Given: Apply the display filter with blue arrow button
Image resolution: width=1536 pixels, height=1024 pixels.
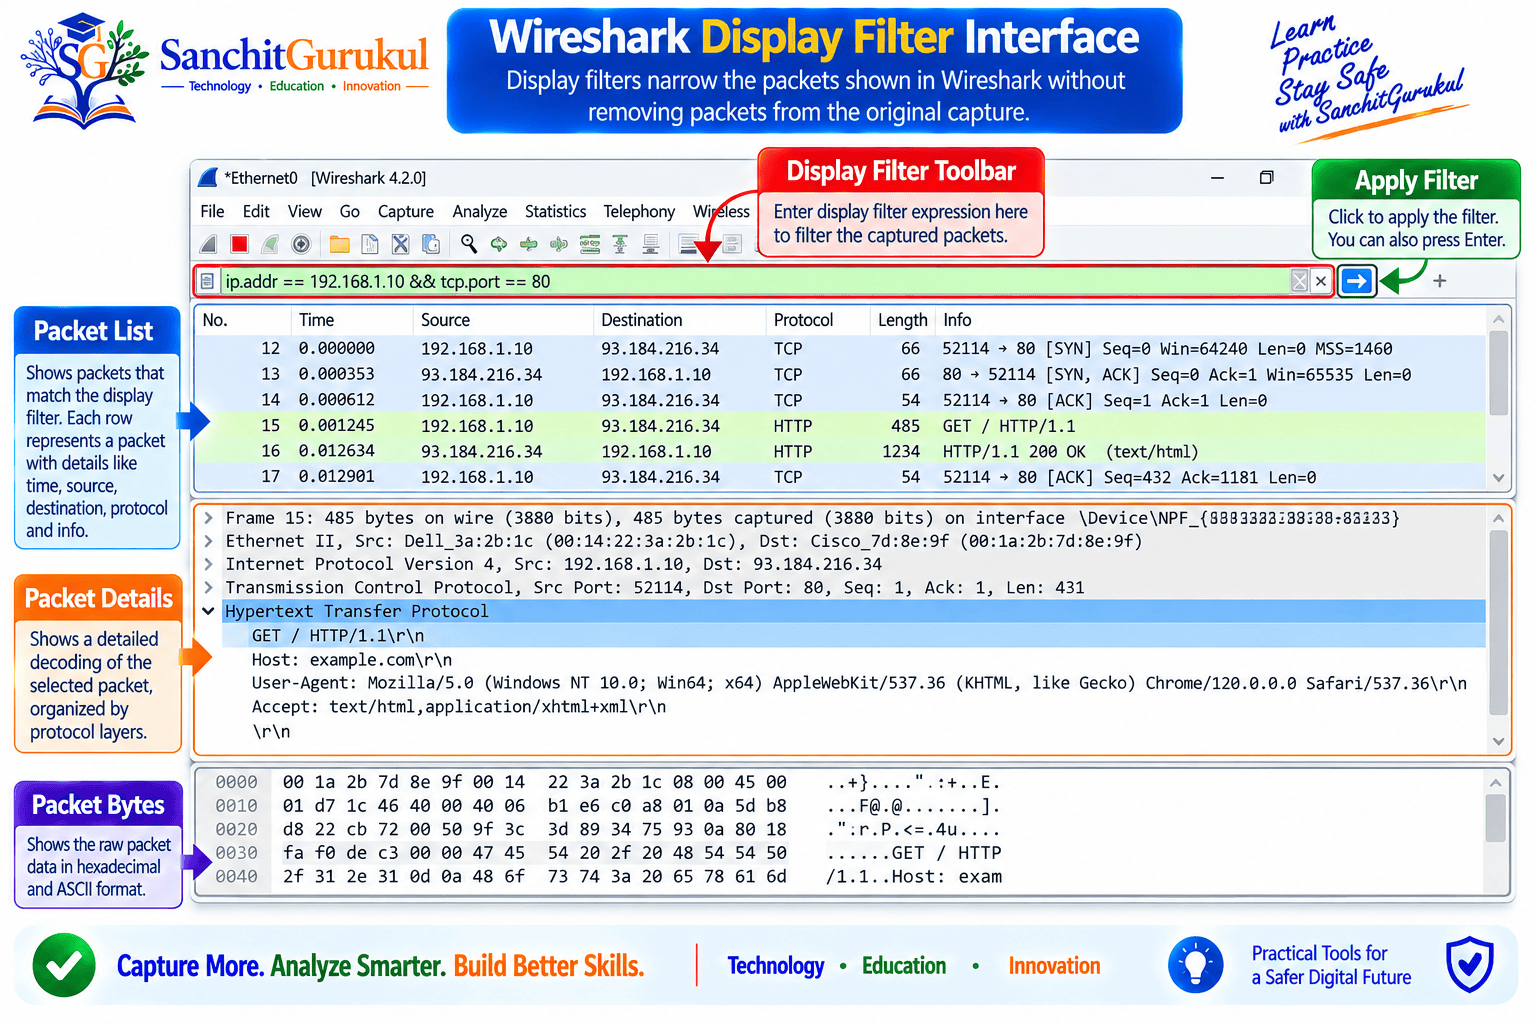Looking at the screenshot, I should pos(1357,281).
